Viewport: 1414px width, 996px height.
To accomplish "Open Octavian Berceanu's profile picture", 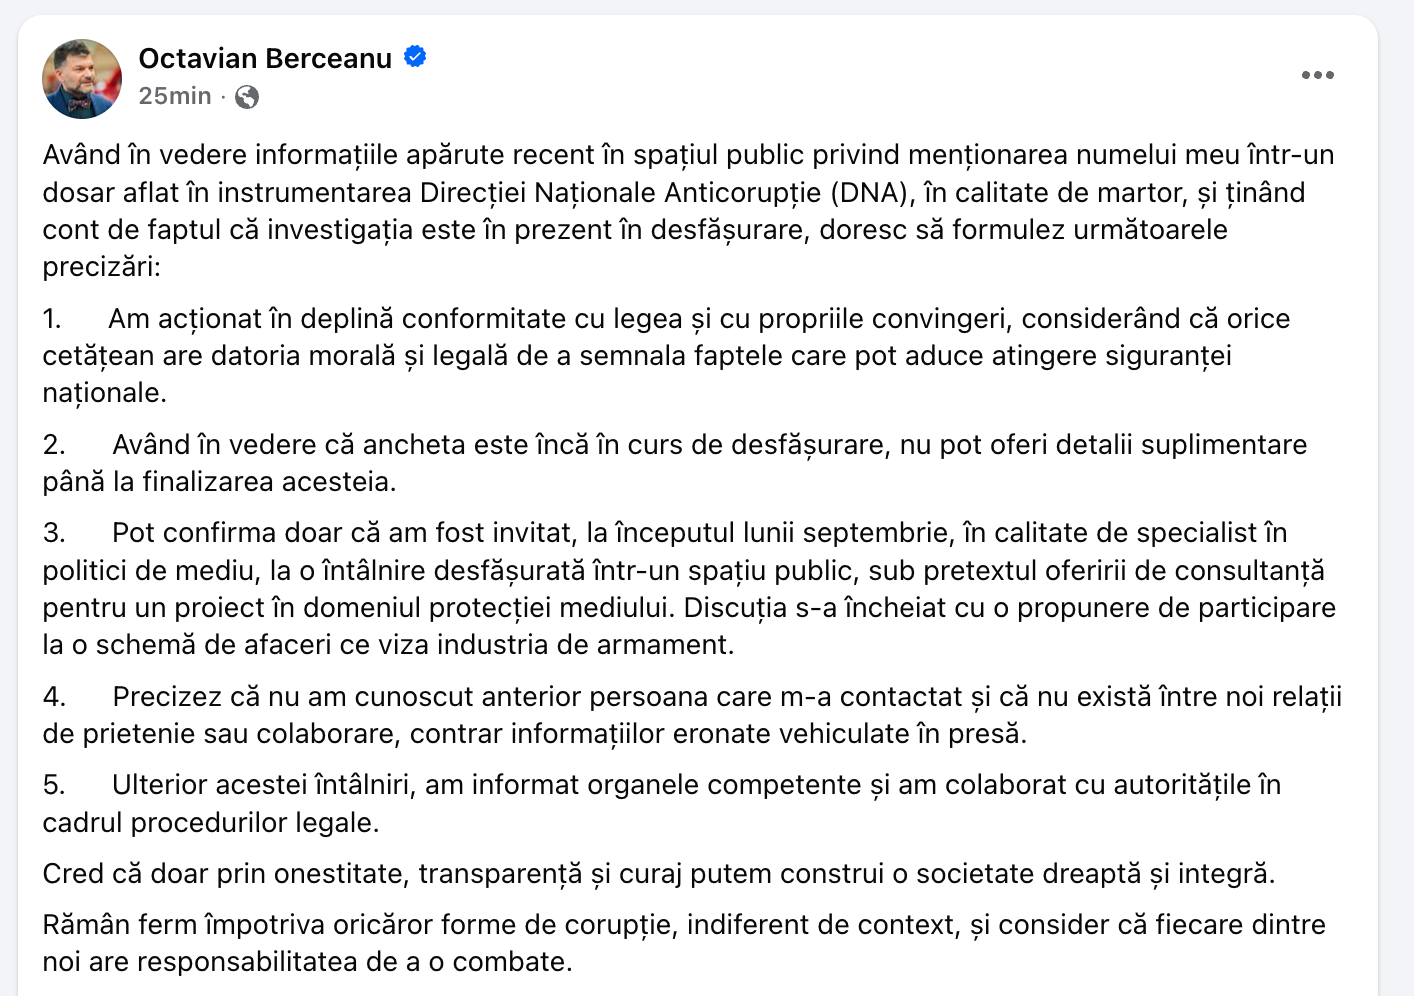I will [x=82, y=78].
